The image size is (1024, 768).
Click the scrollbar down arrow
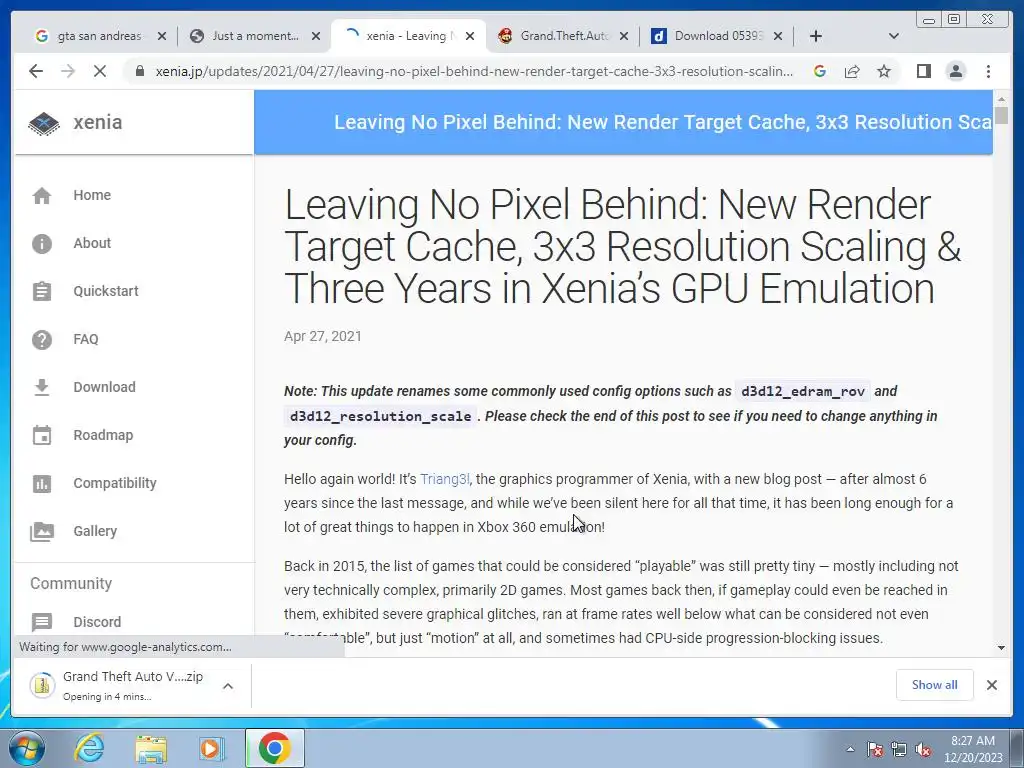[1002, 648]
